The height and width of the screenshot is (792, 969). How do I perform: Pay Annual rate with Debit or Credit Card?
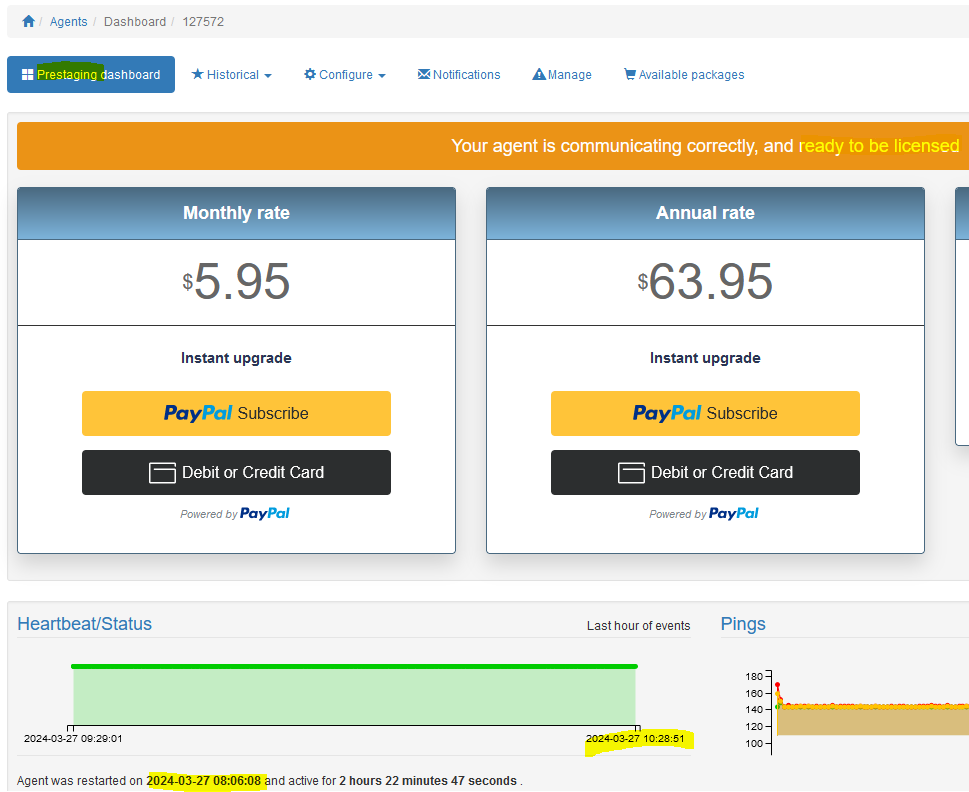(705, 473)
